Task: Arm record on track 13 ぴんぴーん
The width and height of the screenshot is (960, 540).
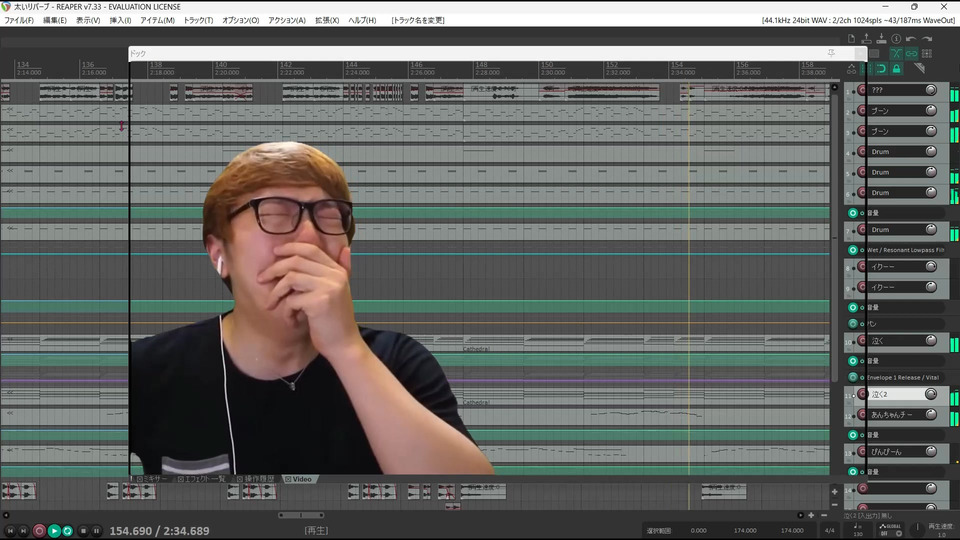Action: pos(862,451)
